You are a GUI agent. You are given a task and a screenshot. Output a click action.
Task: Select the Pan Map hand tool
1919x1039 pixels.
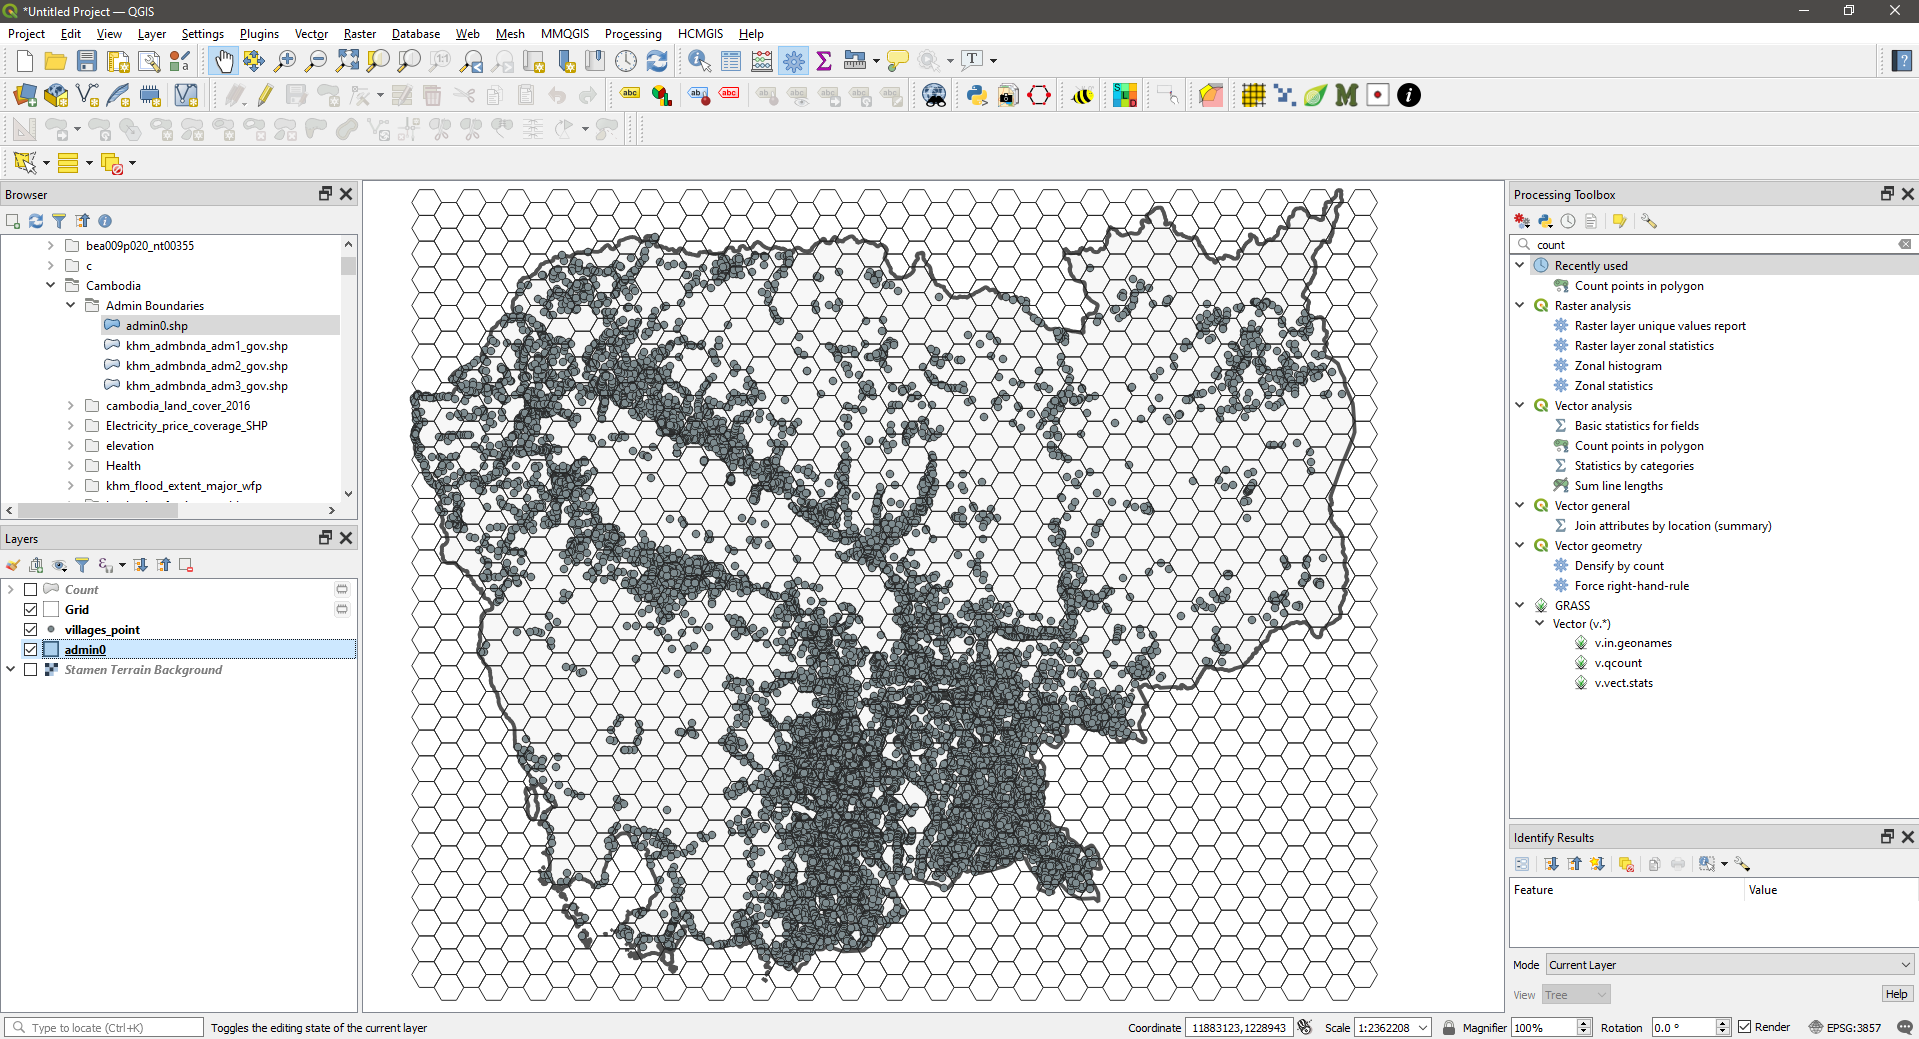(x=224, y=61)
